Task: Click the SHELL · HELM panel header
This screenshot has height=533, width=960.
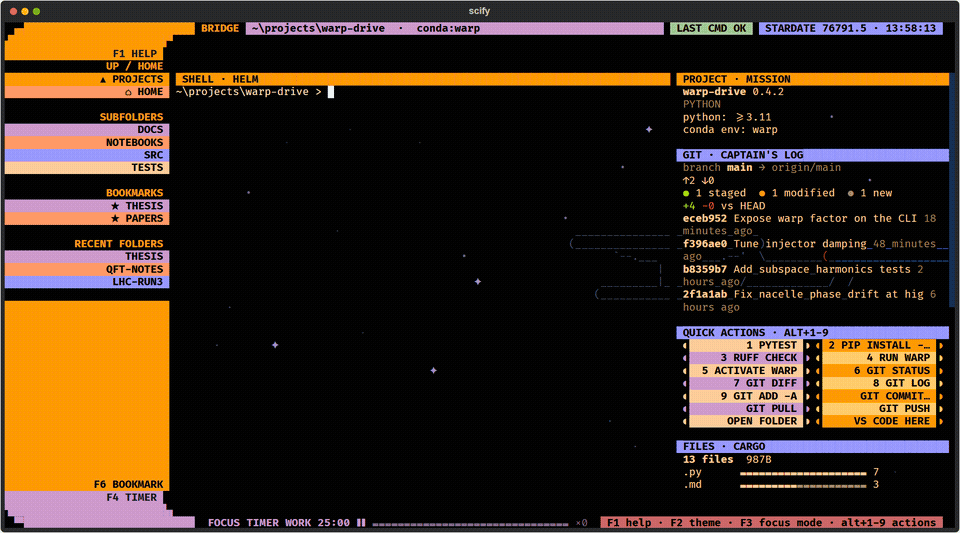Action: (423, 79)
